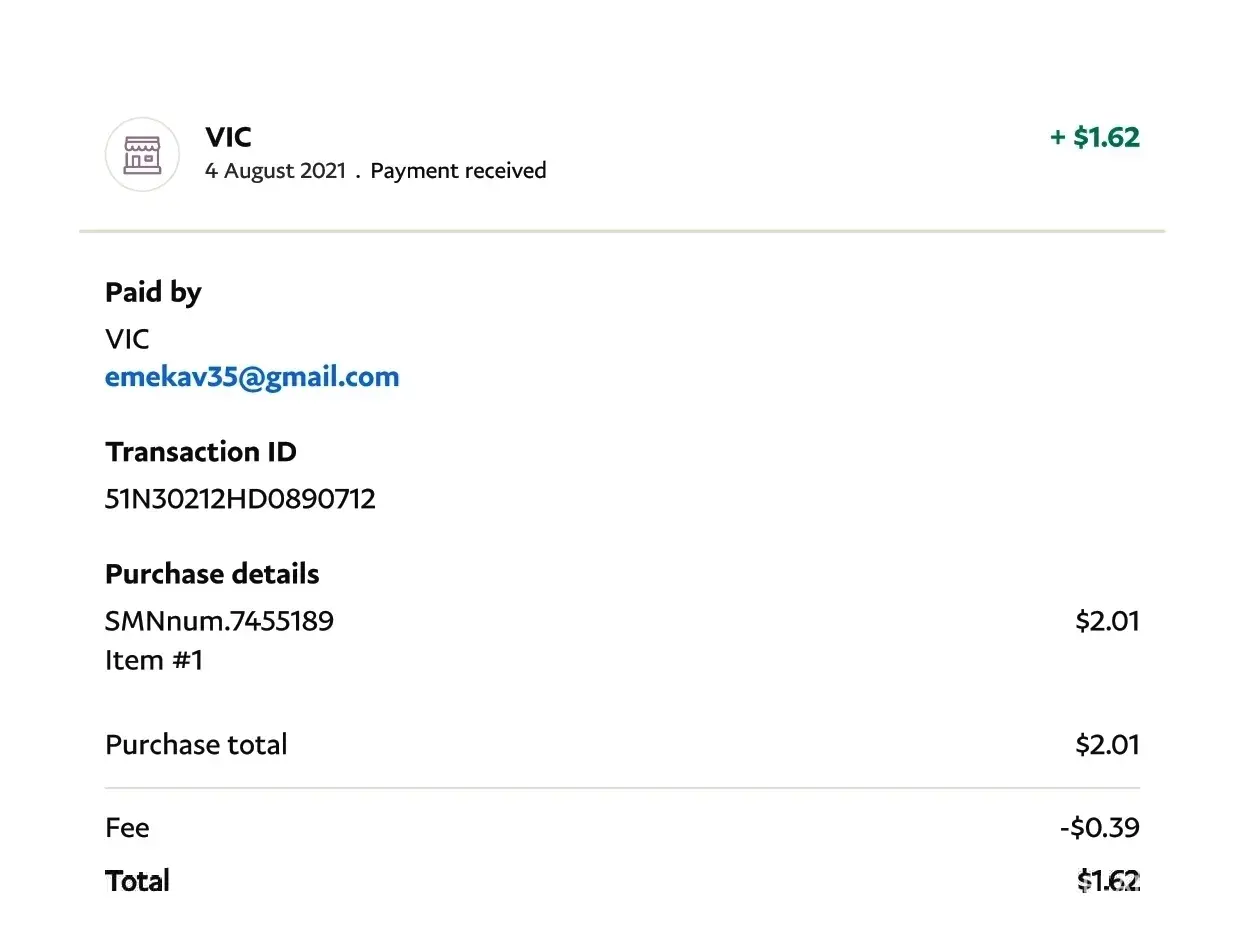Select transaction number 51N30212HD0890712
Screen dimensions: 1241x938
pyautogui.click(x=240, y=499)
